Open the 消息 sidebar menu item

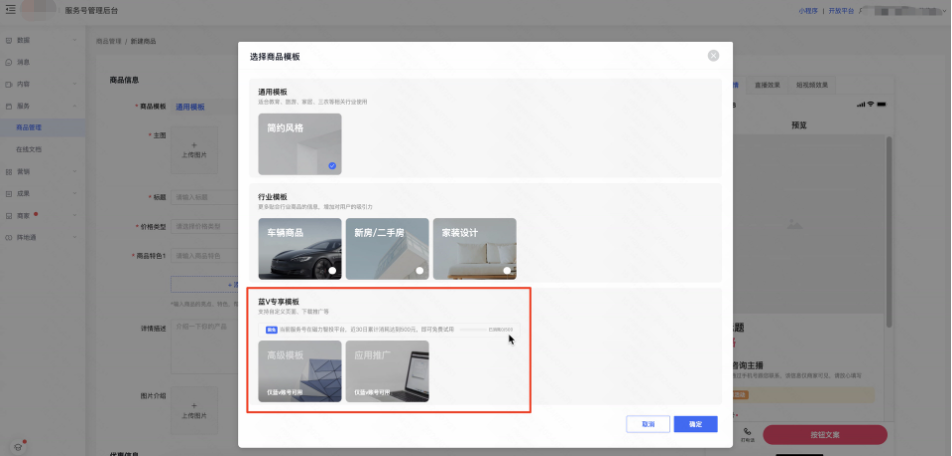pyautogui.click(x=42, y=62)
